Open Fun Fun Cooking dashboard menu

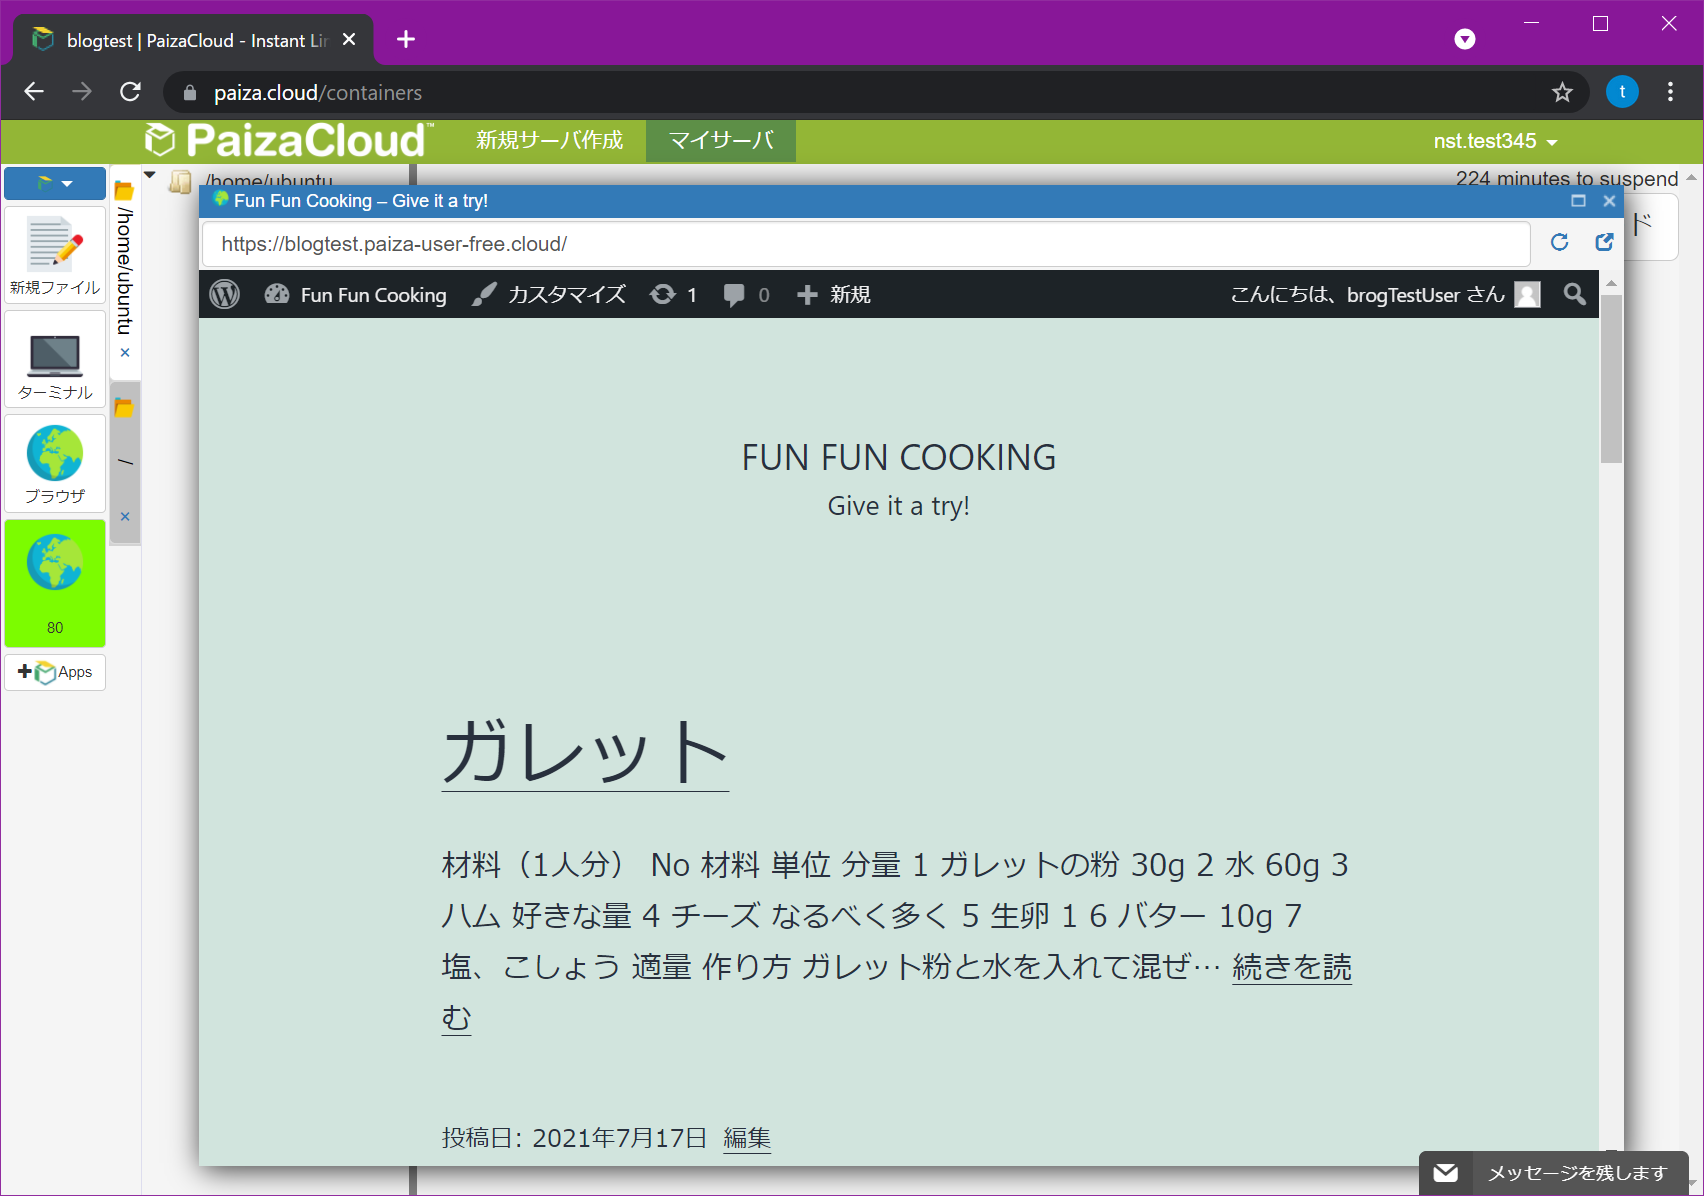click(355, 295)
